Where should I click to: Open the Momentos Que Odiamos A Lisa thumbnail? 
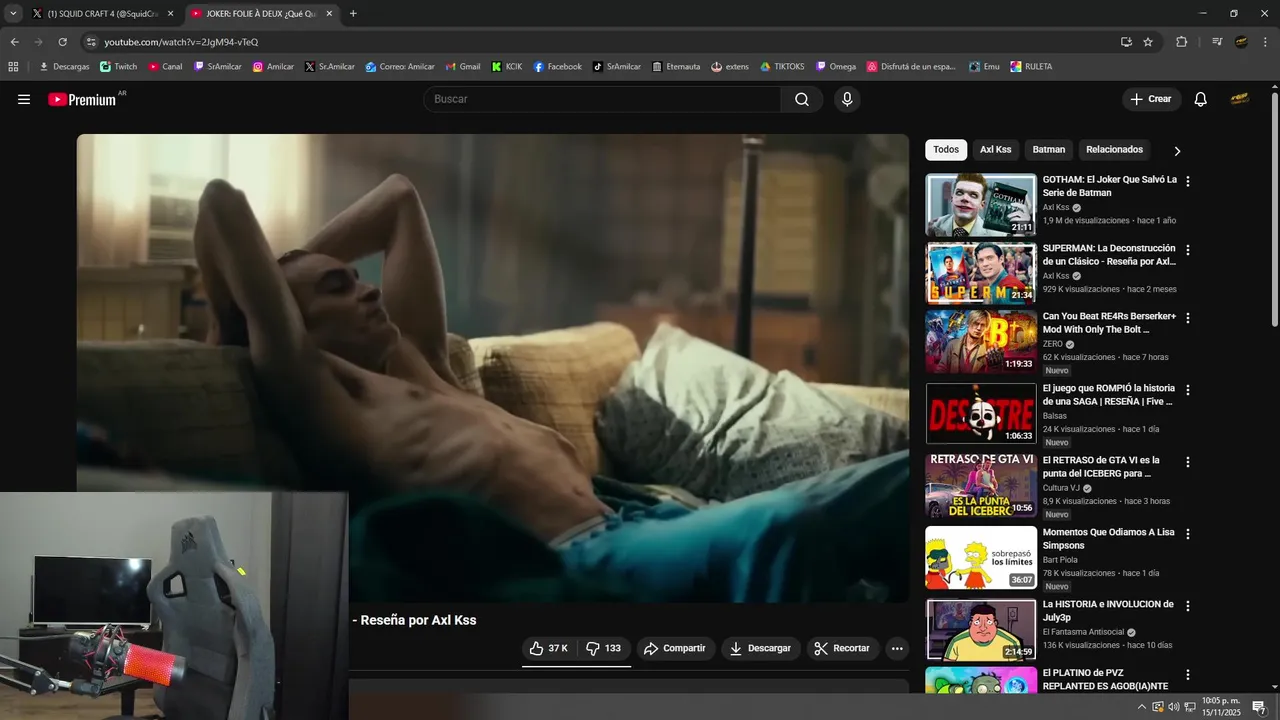click(x=980, y=557)
